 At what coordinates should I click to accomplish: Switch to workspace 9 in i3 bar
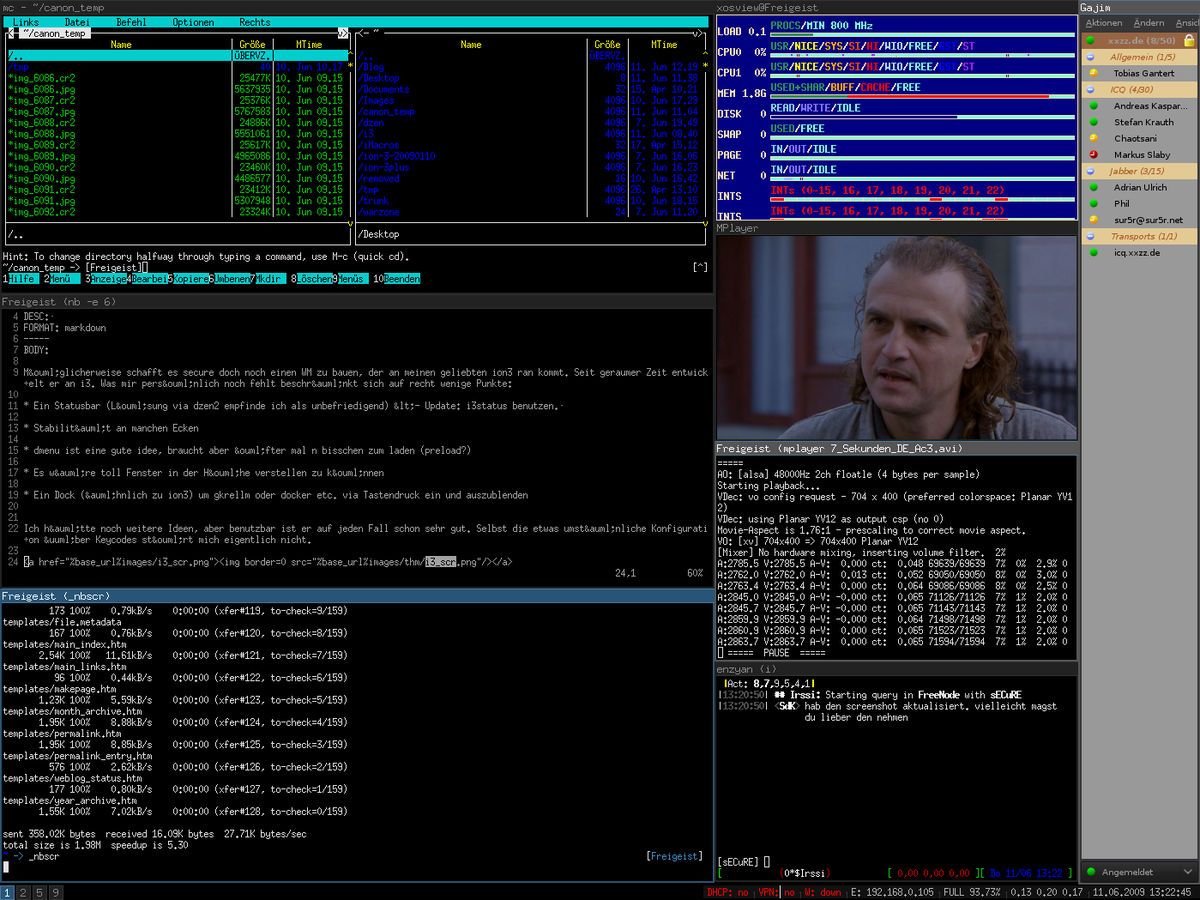56,892
